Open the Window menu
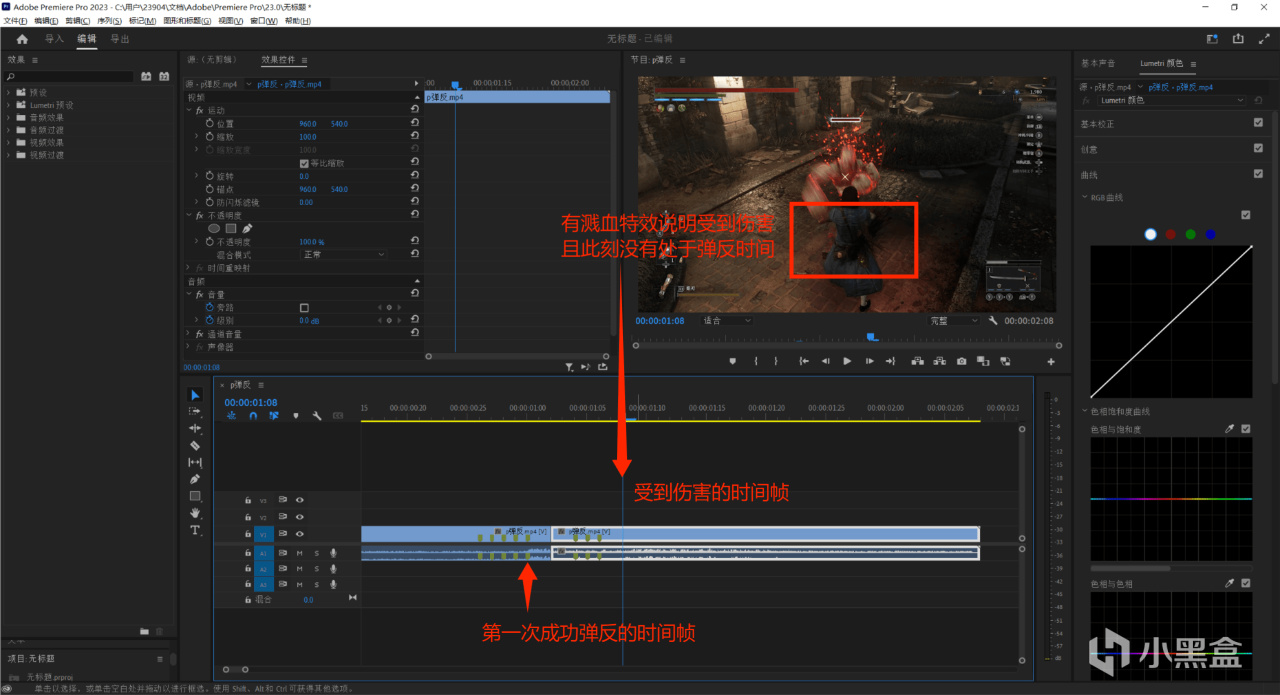Image resolution: width=1280 pixels, height=695 pixels. [x=264, y=20]
